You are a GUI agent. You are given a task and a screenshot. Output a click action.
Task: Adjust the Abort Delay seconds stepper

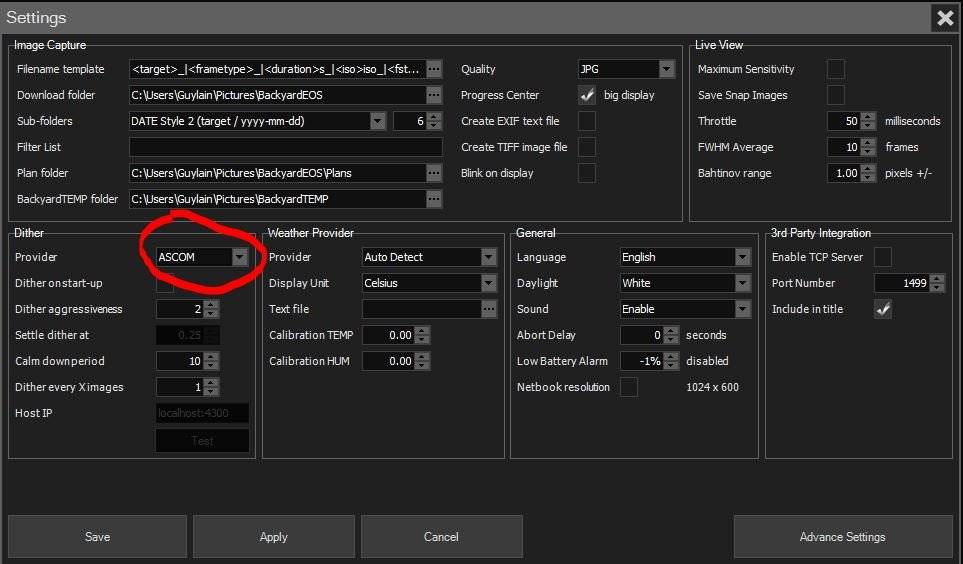[x=671, y=335]
